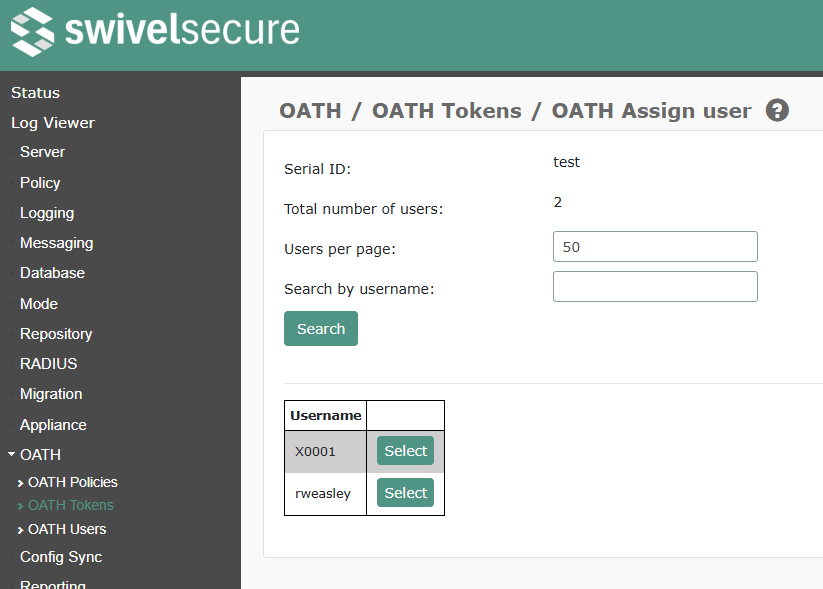Click the OATH Assign user page heading
823x589 pixels.
(x=651, y=111)
